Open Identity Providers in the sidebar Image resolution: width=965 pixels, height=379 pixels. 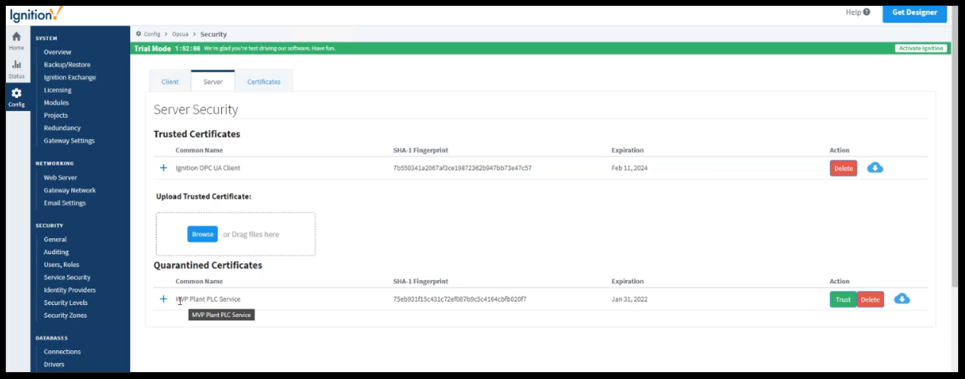70,290
